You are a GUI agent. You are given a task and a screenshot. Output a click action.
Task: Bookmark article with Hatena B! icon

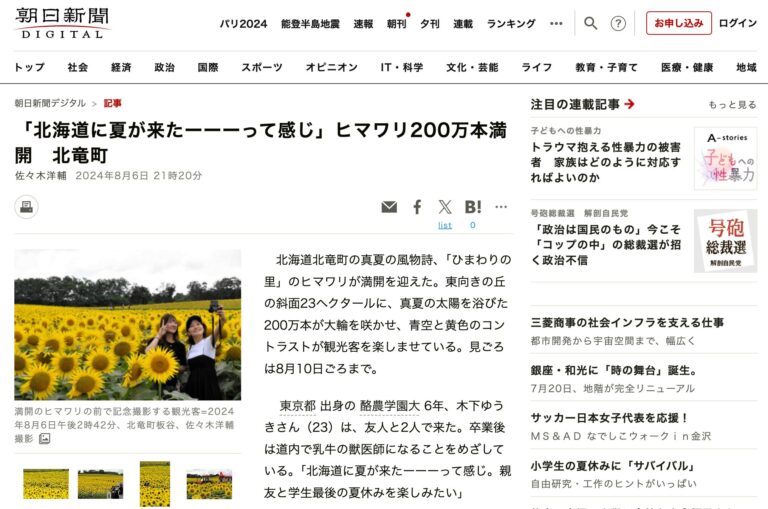(473, 207)
